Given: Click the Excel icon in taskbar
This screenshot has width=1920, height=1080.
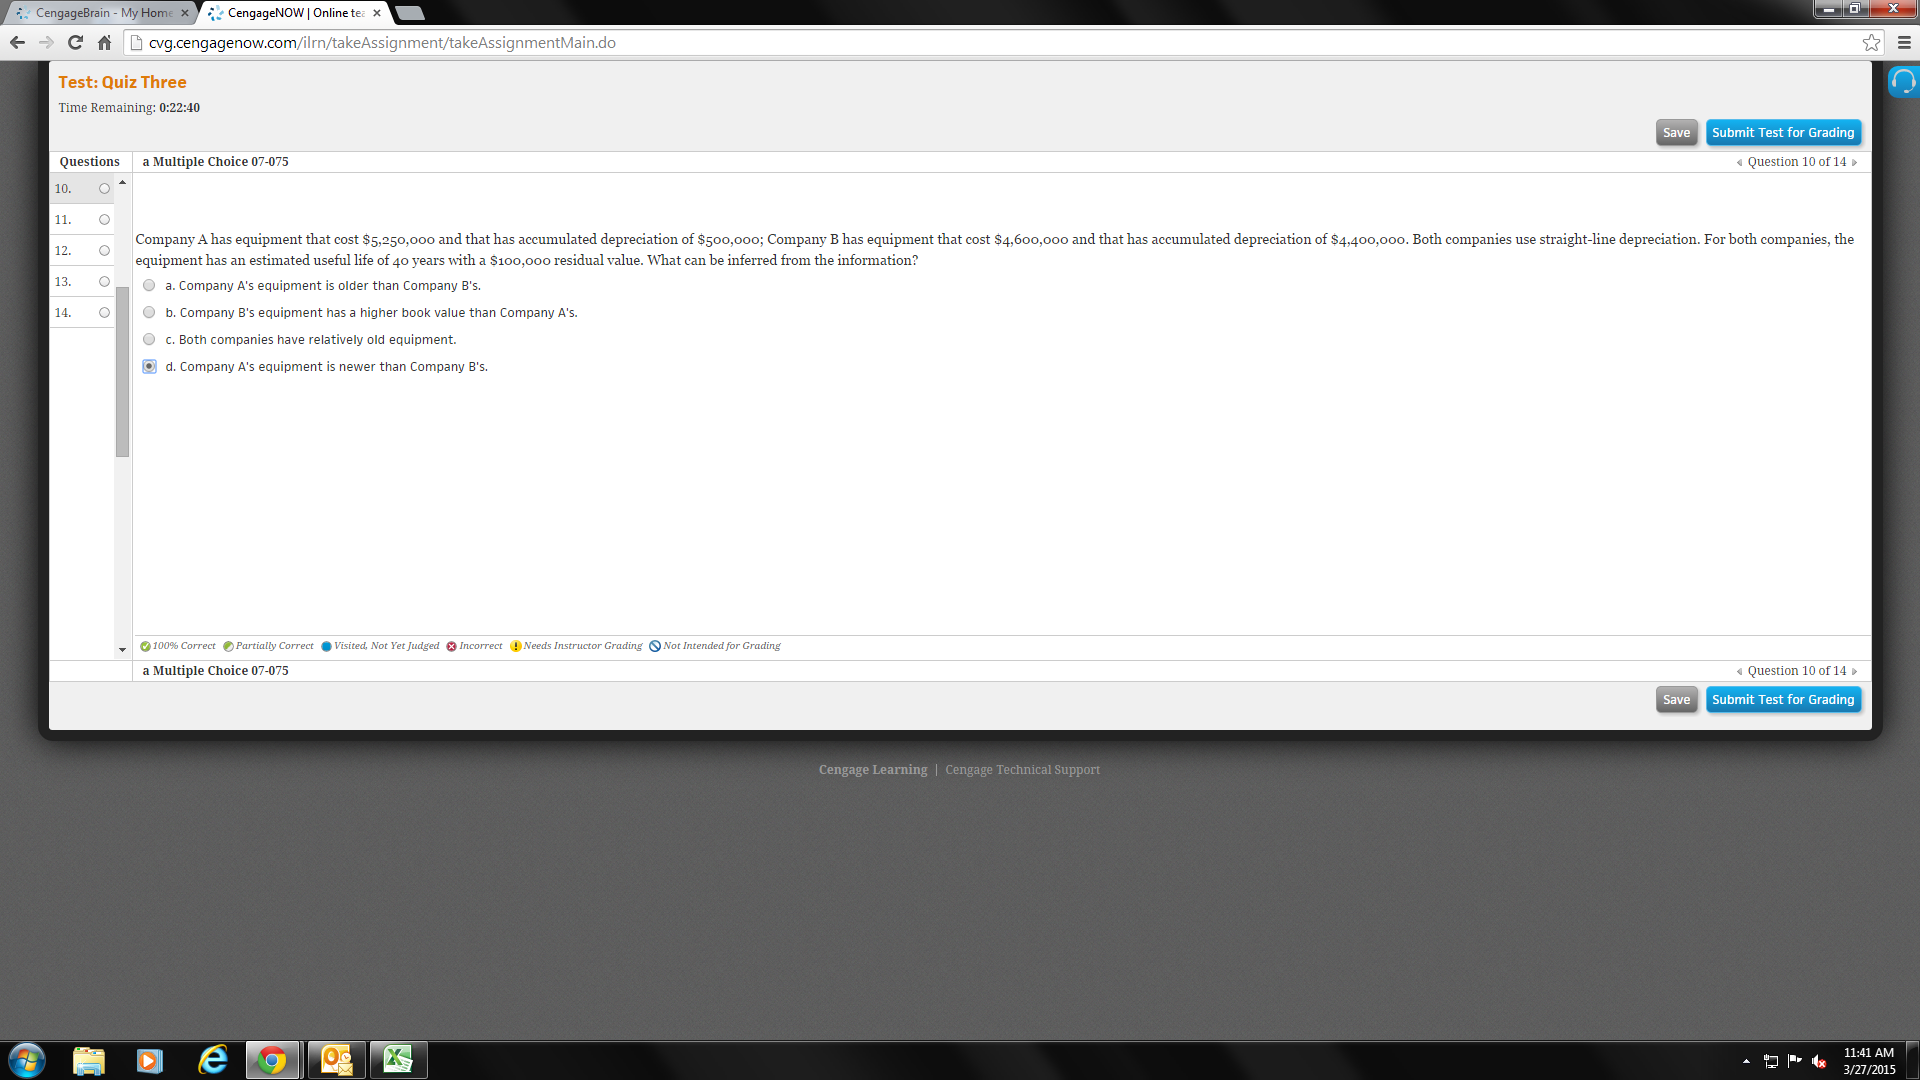Looking at the screenshot, I should coord(400,1059).
